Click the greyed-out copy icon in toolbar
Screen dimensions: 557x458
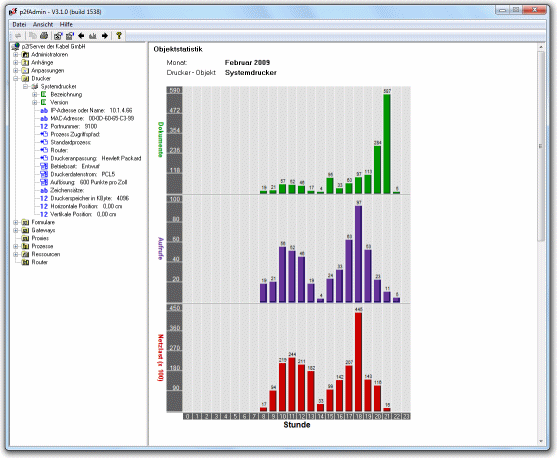(x=32, y=36)
